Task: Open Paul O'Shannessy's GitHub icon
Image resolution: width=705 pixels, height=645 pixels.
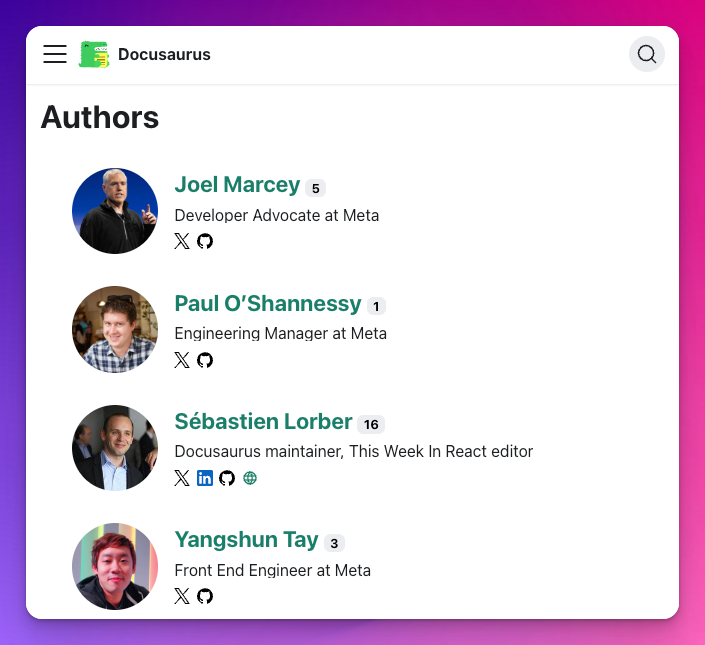Action: 205,360
